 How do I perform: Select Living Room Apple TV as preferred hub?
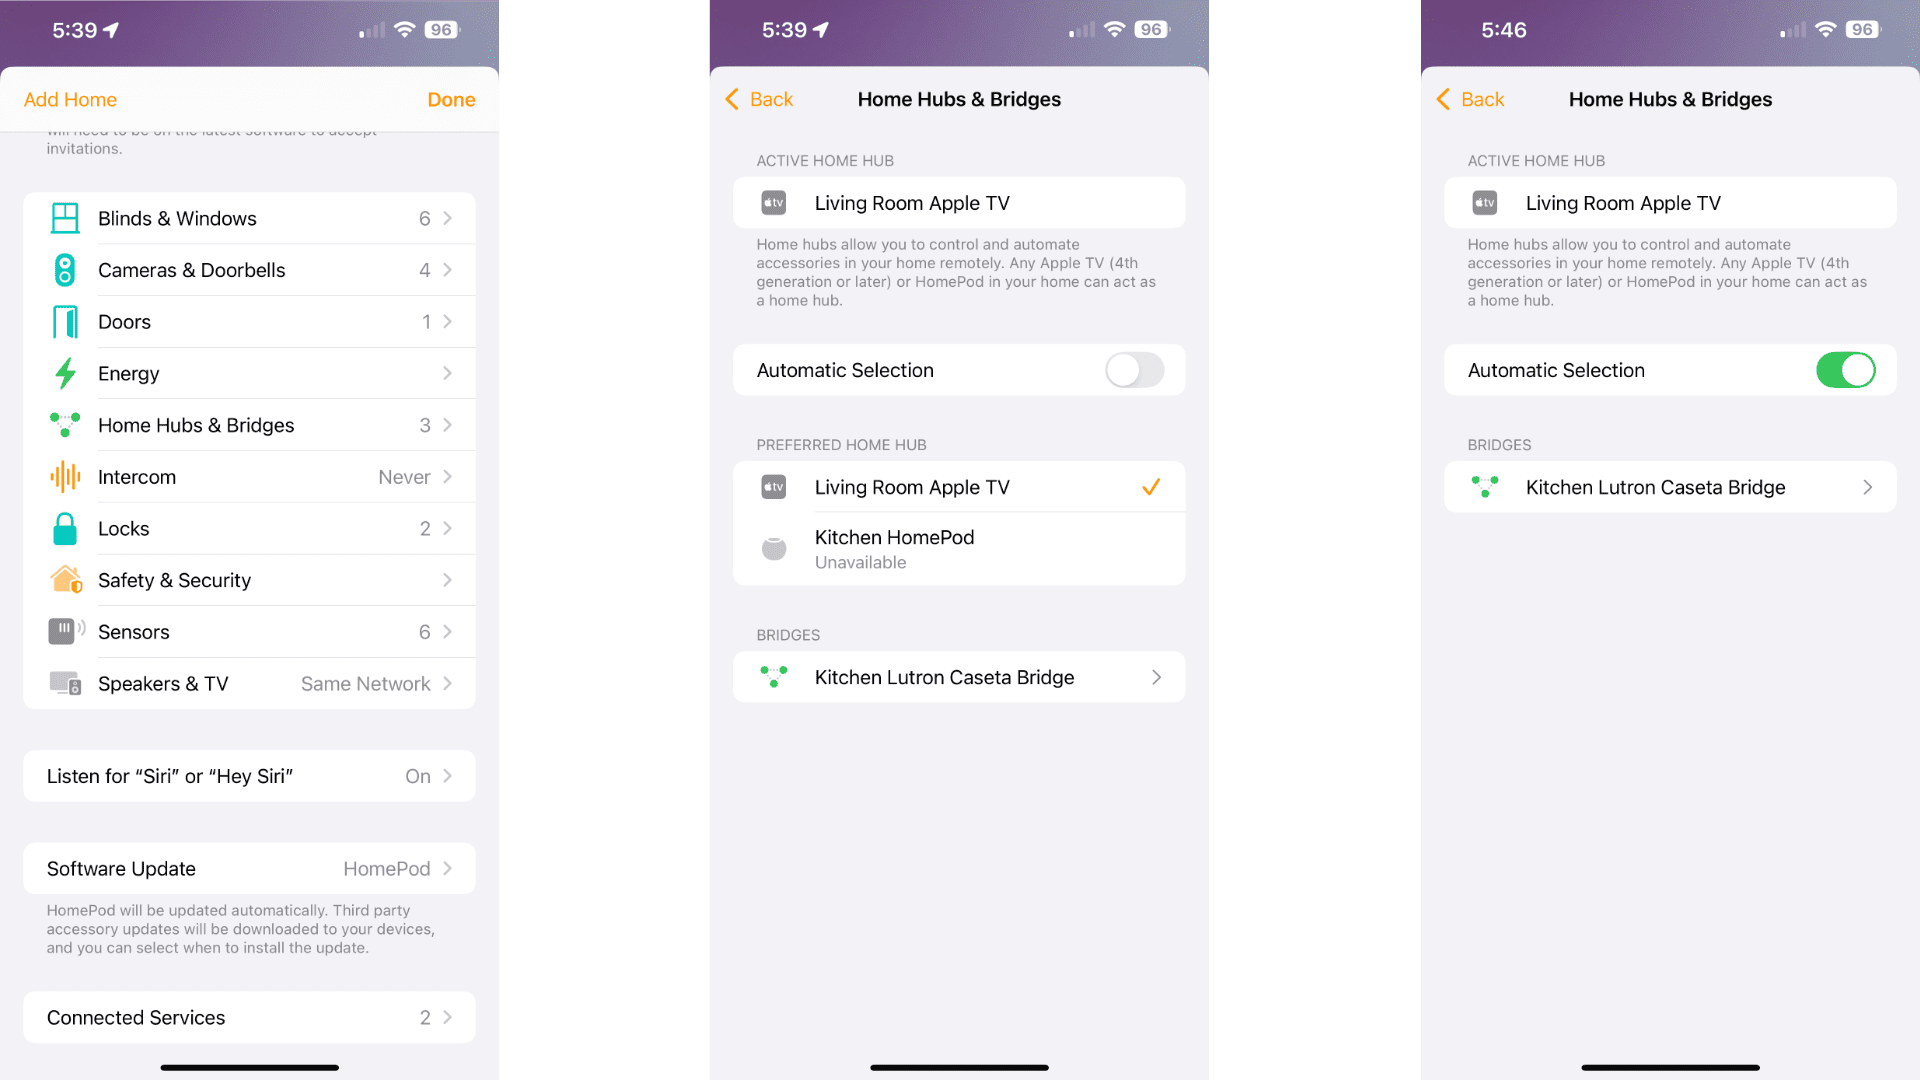click(959, 487)
